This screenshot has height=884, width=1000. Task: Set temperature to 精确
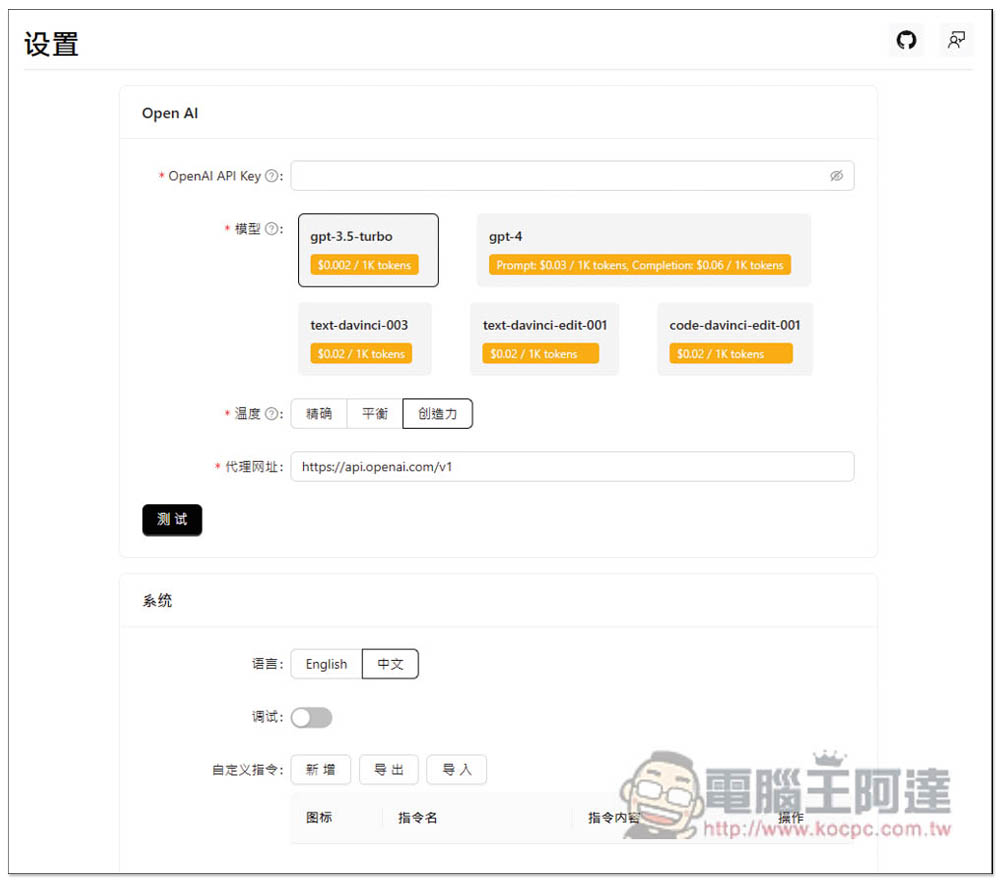point(319,414)
